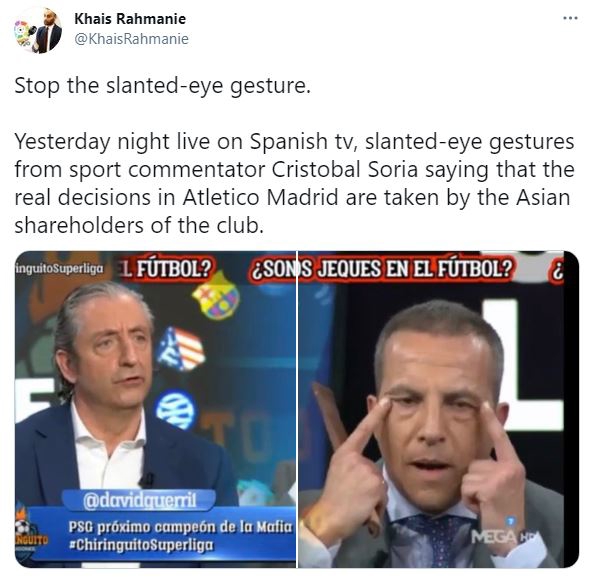Click the lapel microphone on the navy blazer
The image size is (591, 582).
tap(146, 480)
